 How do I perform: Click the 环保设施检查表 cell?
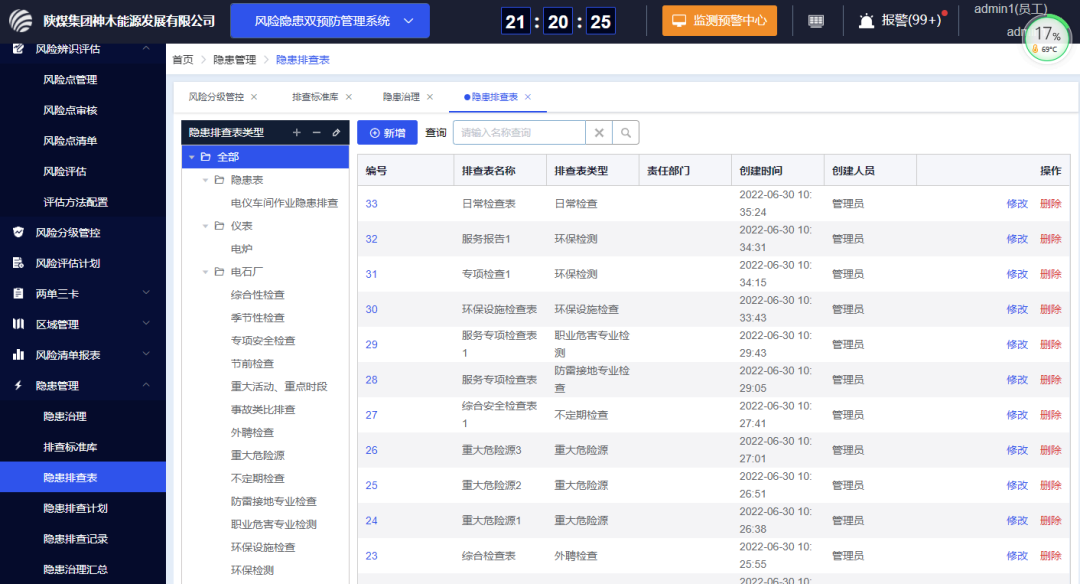coord(499,309)
